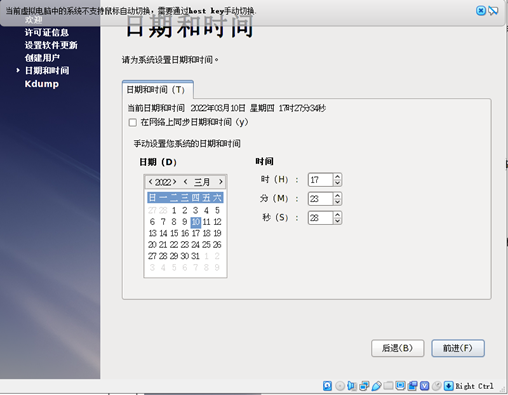The height and width of the screenshot is (395, 508).
Task: Click the display monitor status icon
Action: tap(400, 386)
